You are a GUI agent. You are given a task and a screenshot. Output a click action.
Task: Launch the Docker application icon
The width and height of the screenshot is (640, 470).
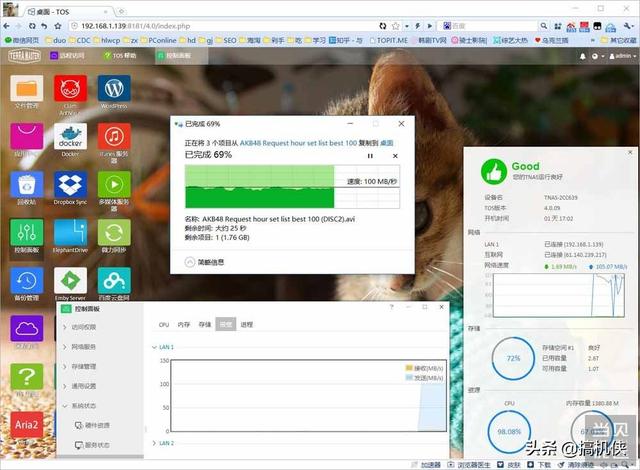pos(70,136)
